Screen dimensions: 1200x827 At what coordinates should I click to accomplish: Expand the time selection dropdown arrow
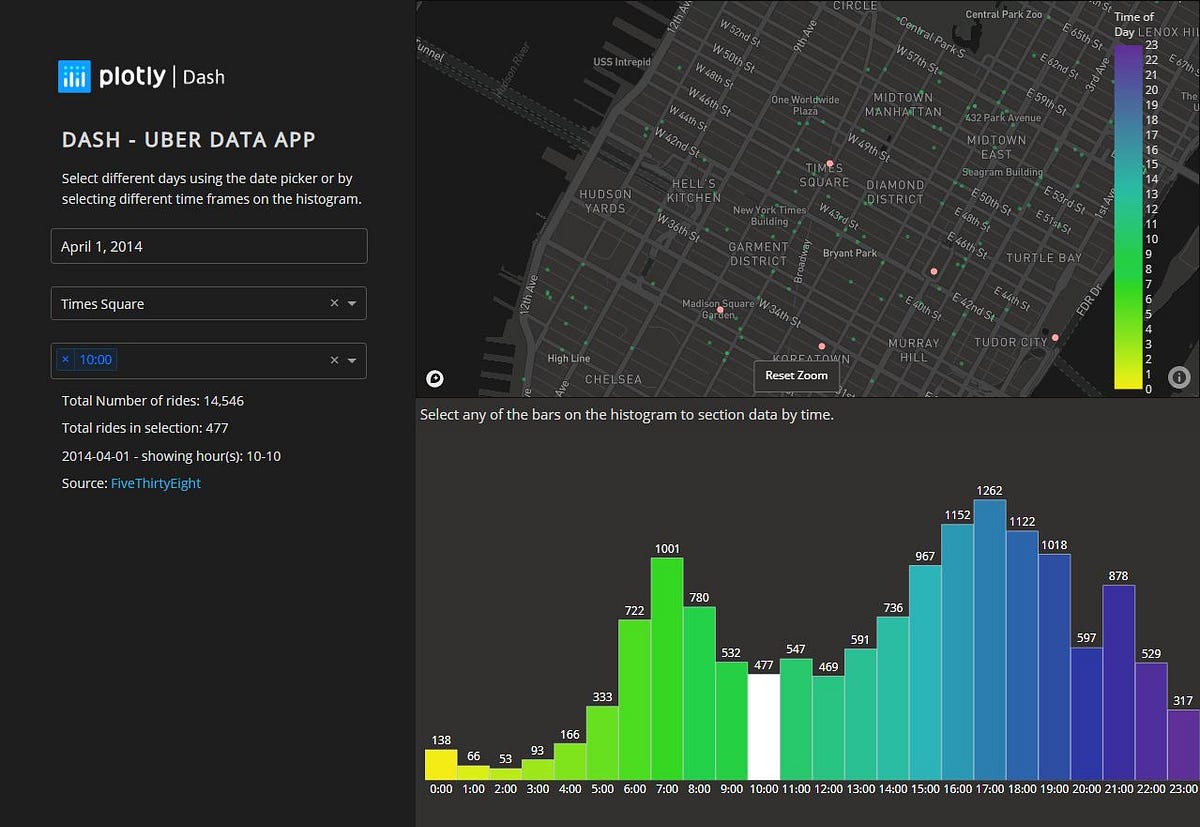pyautogui.click(x=352, y=360)
